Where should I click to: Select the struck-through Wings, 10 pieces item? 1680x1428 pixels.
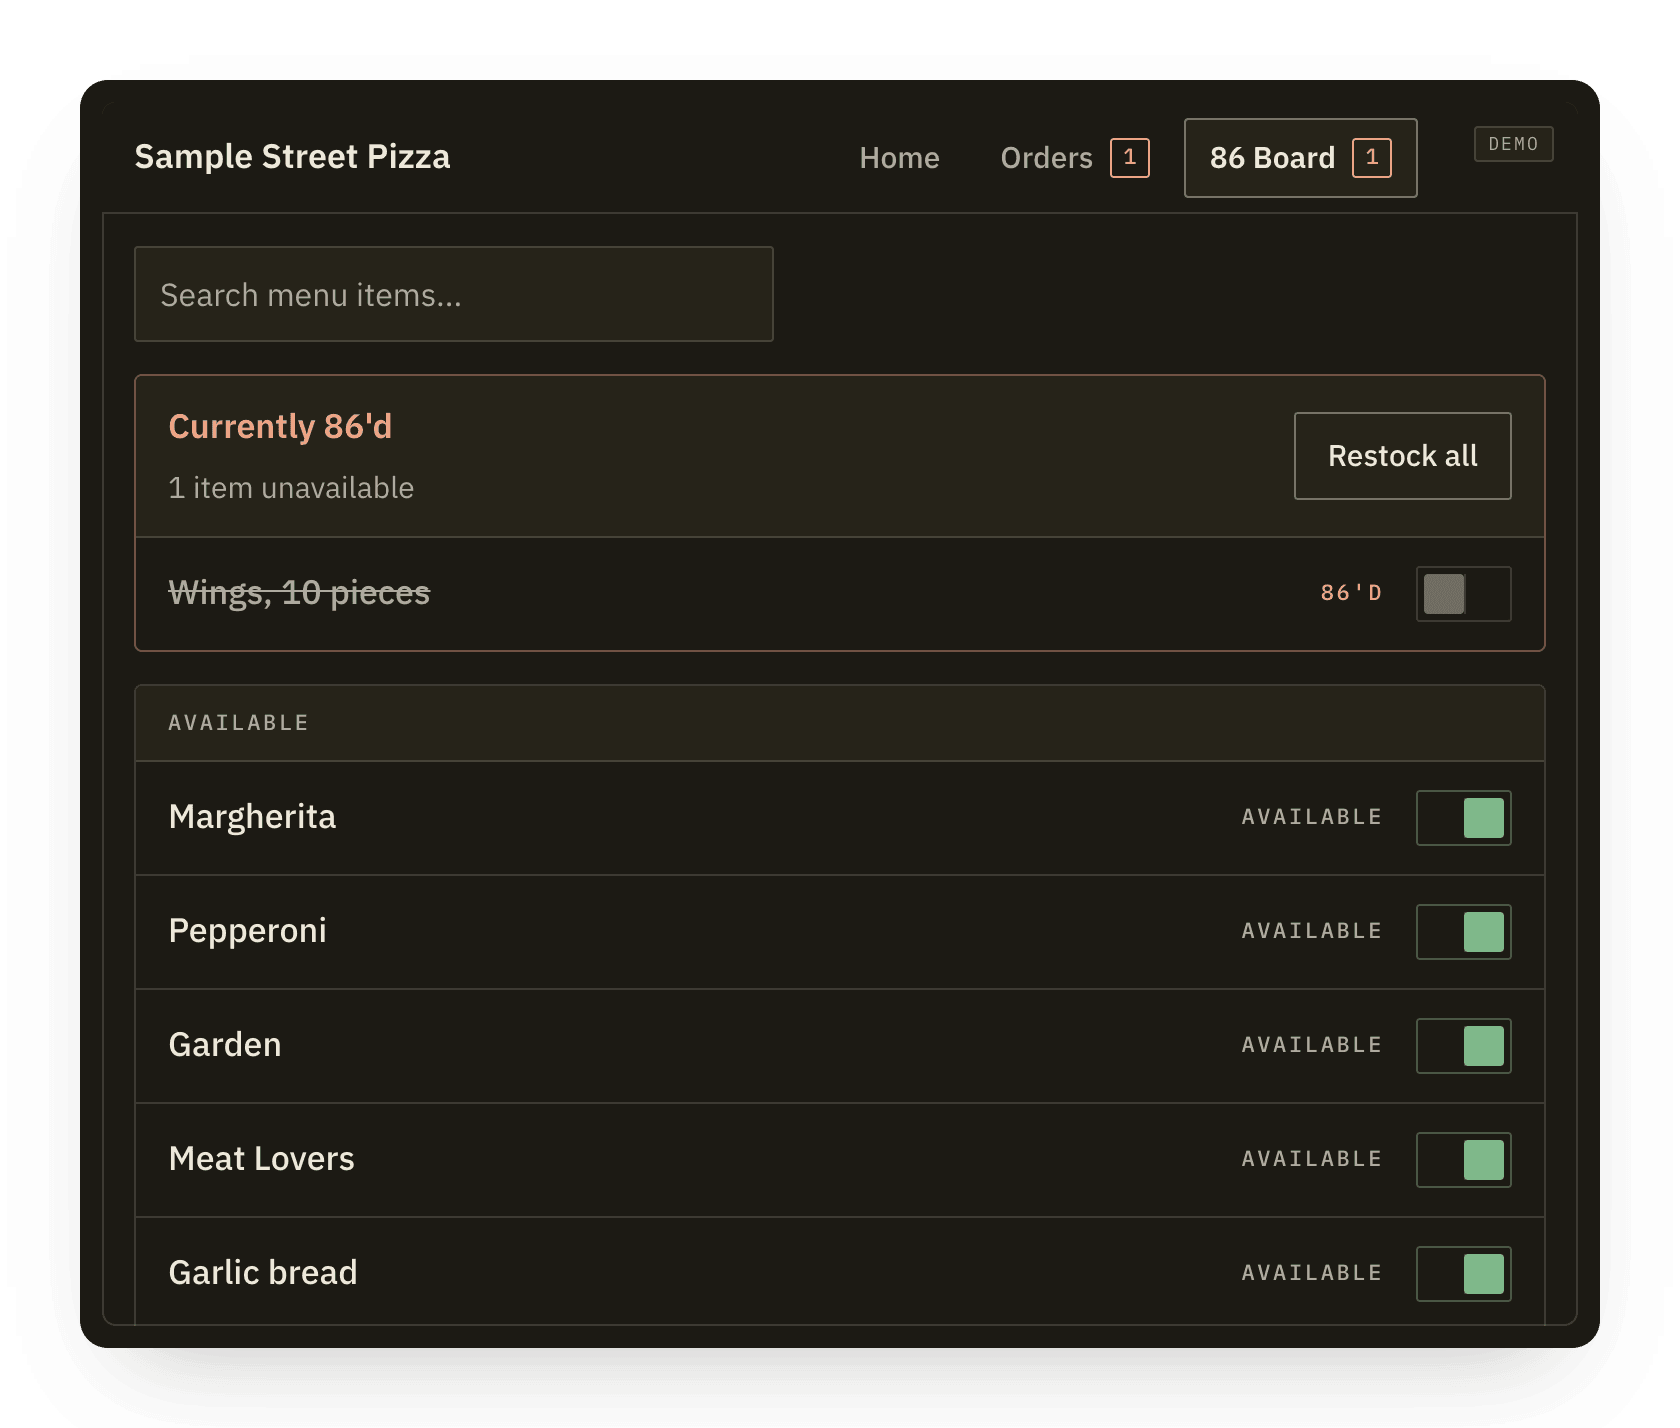299,593
